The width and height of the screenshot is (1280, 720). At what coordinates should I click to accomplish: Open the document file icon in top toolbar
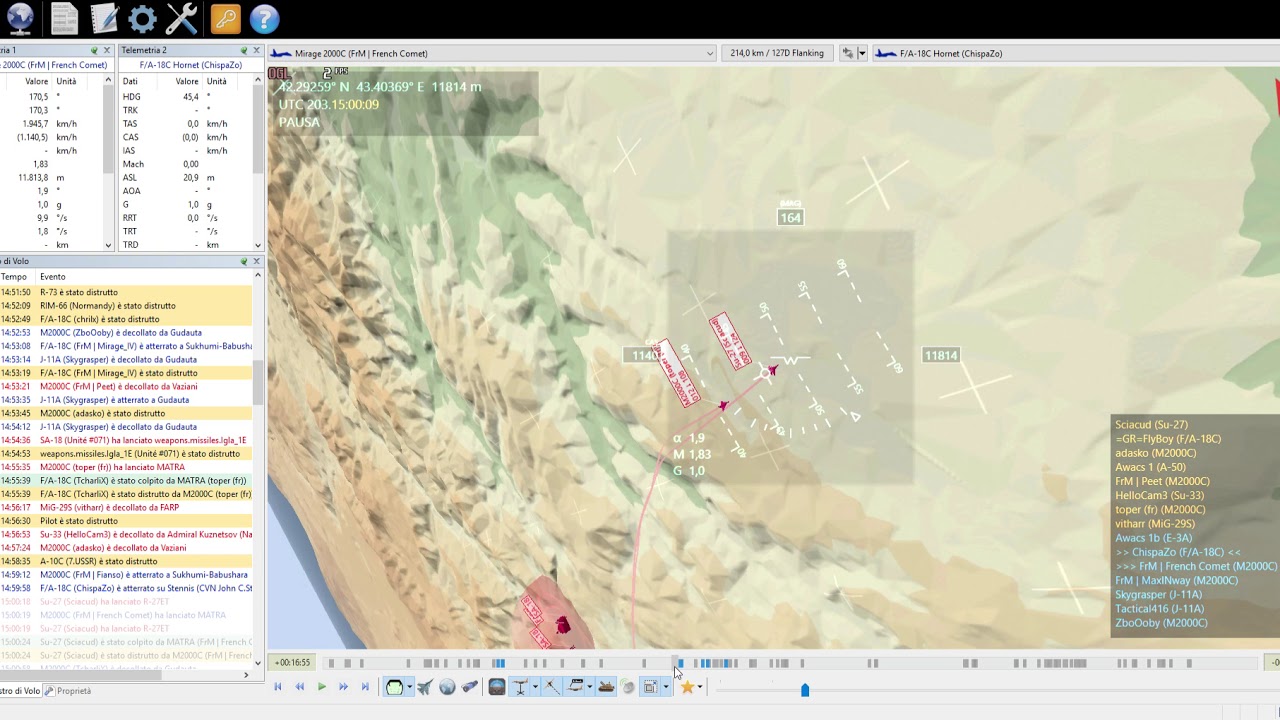(64, 18)
